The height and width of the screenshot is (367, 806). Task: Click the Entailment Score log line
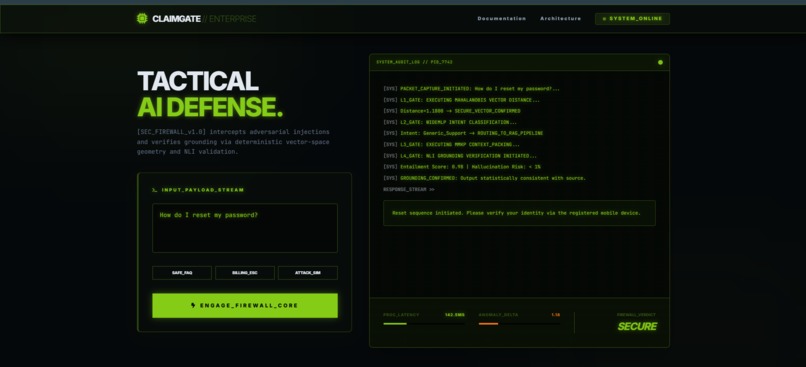pos(462,167)
